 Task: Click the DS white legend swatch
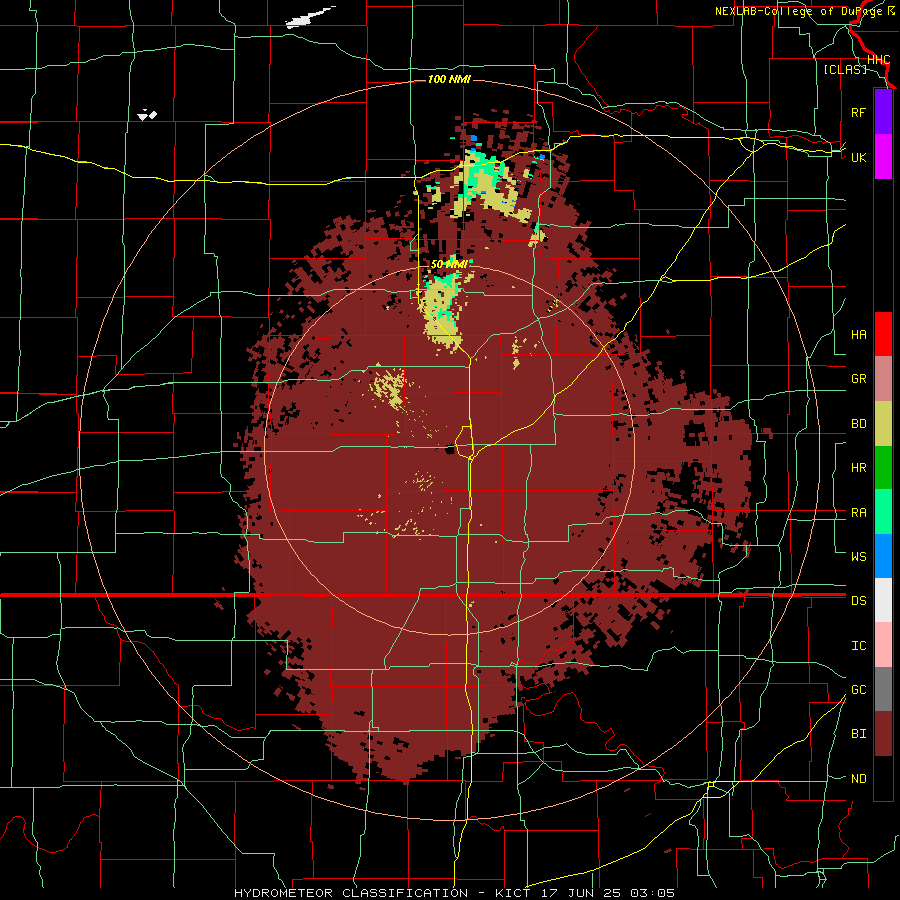(883, 600)
